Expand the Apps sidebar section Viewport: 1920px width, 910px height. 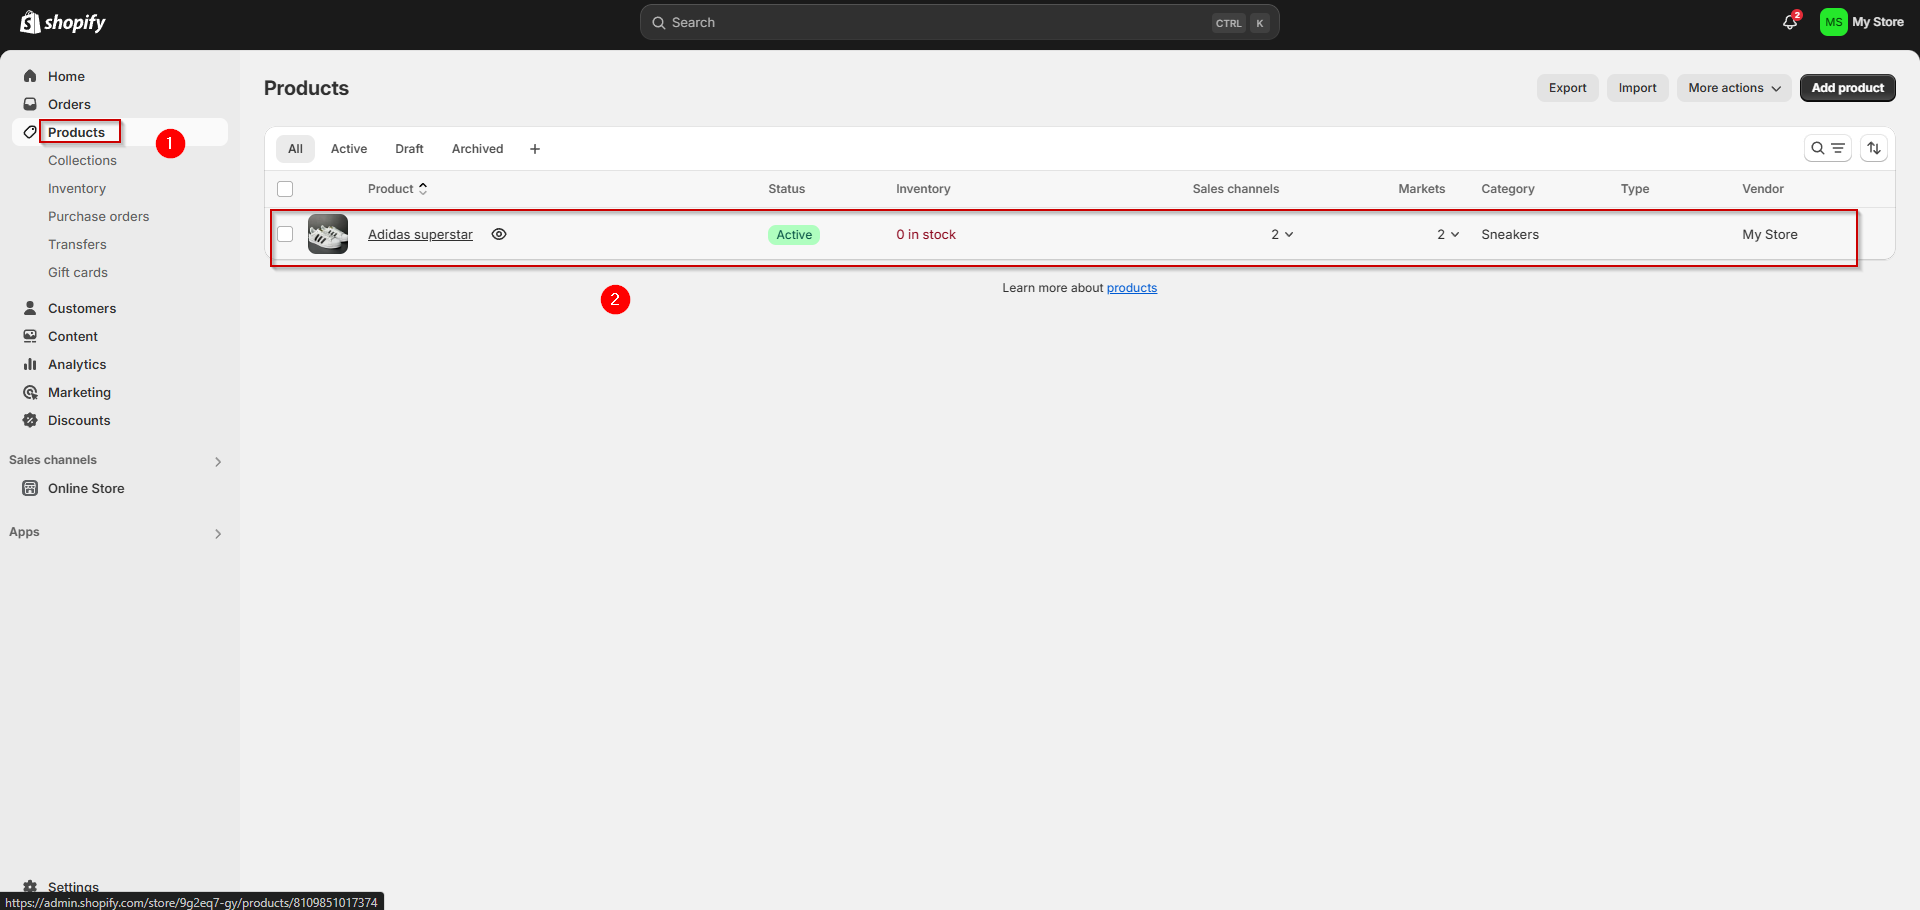click(217, 533)
